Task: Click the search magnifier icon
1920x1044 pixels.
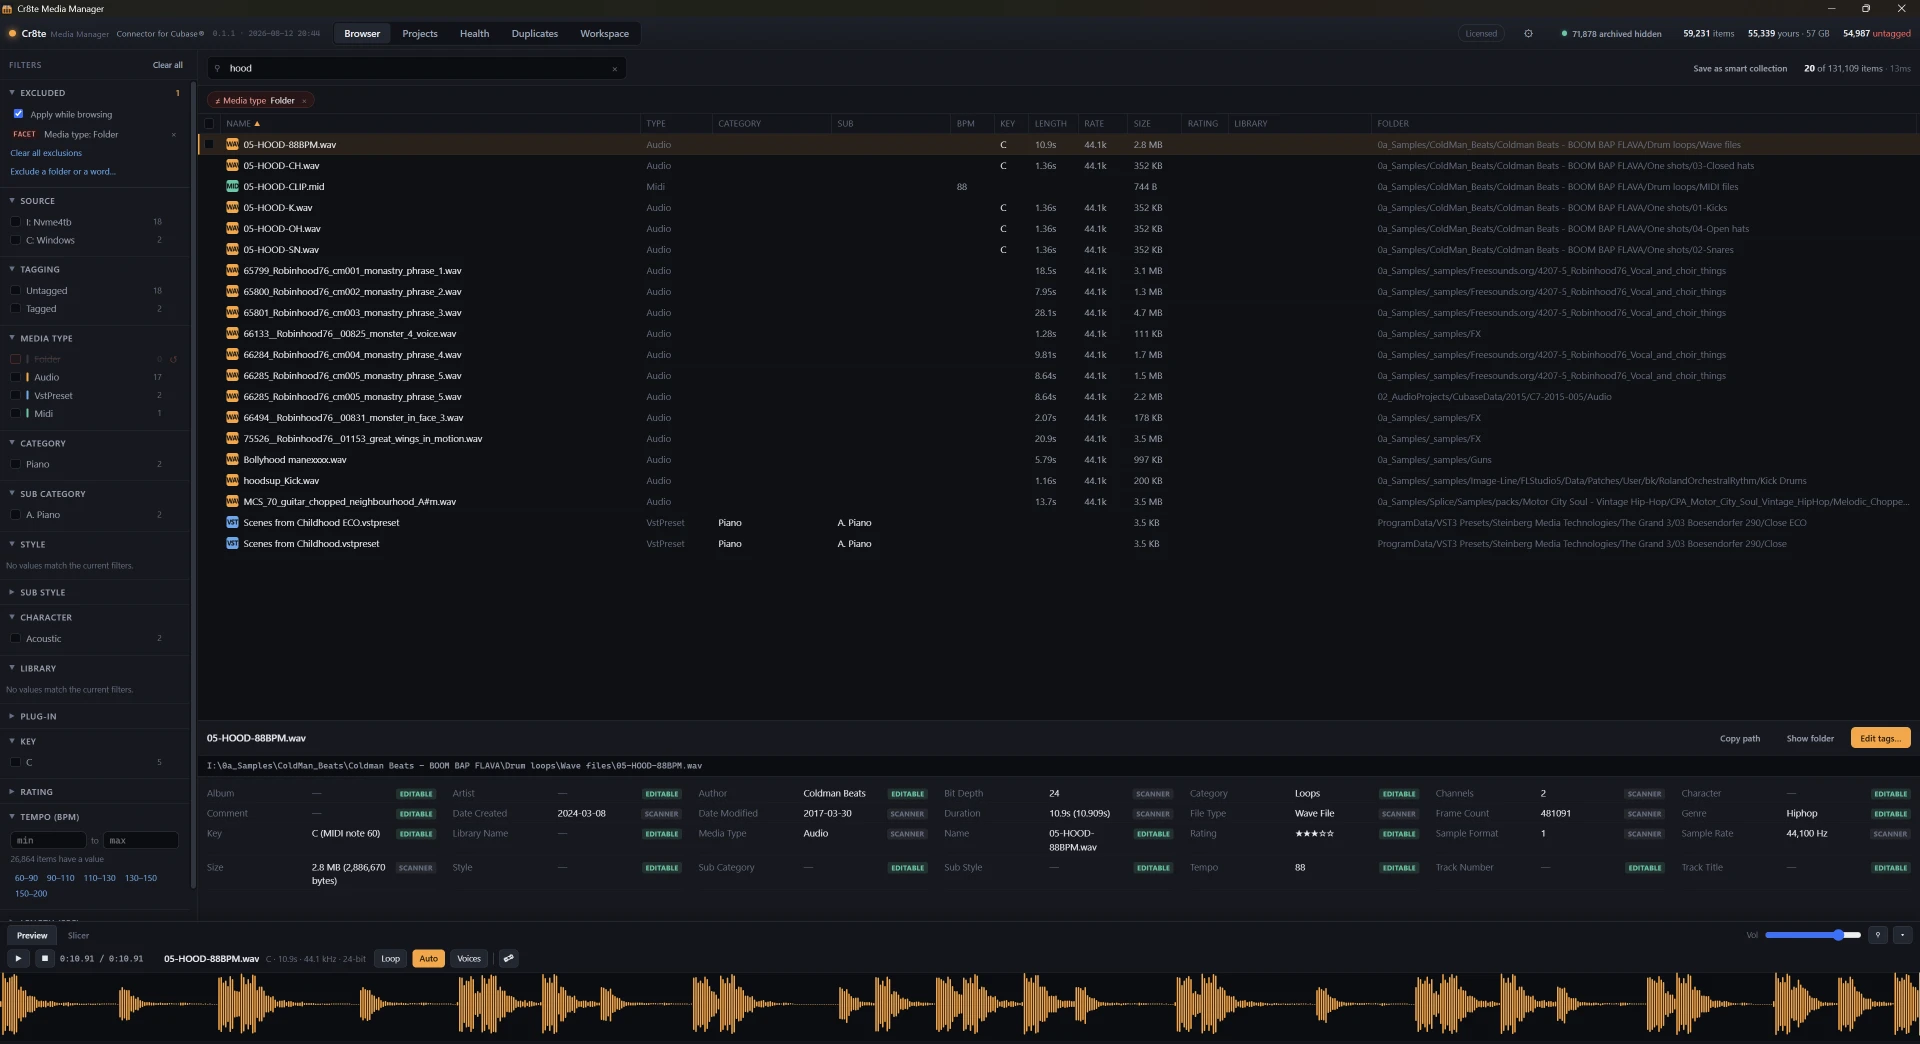Action: tap(217, 69)
